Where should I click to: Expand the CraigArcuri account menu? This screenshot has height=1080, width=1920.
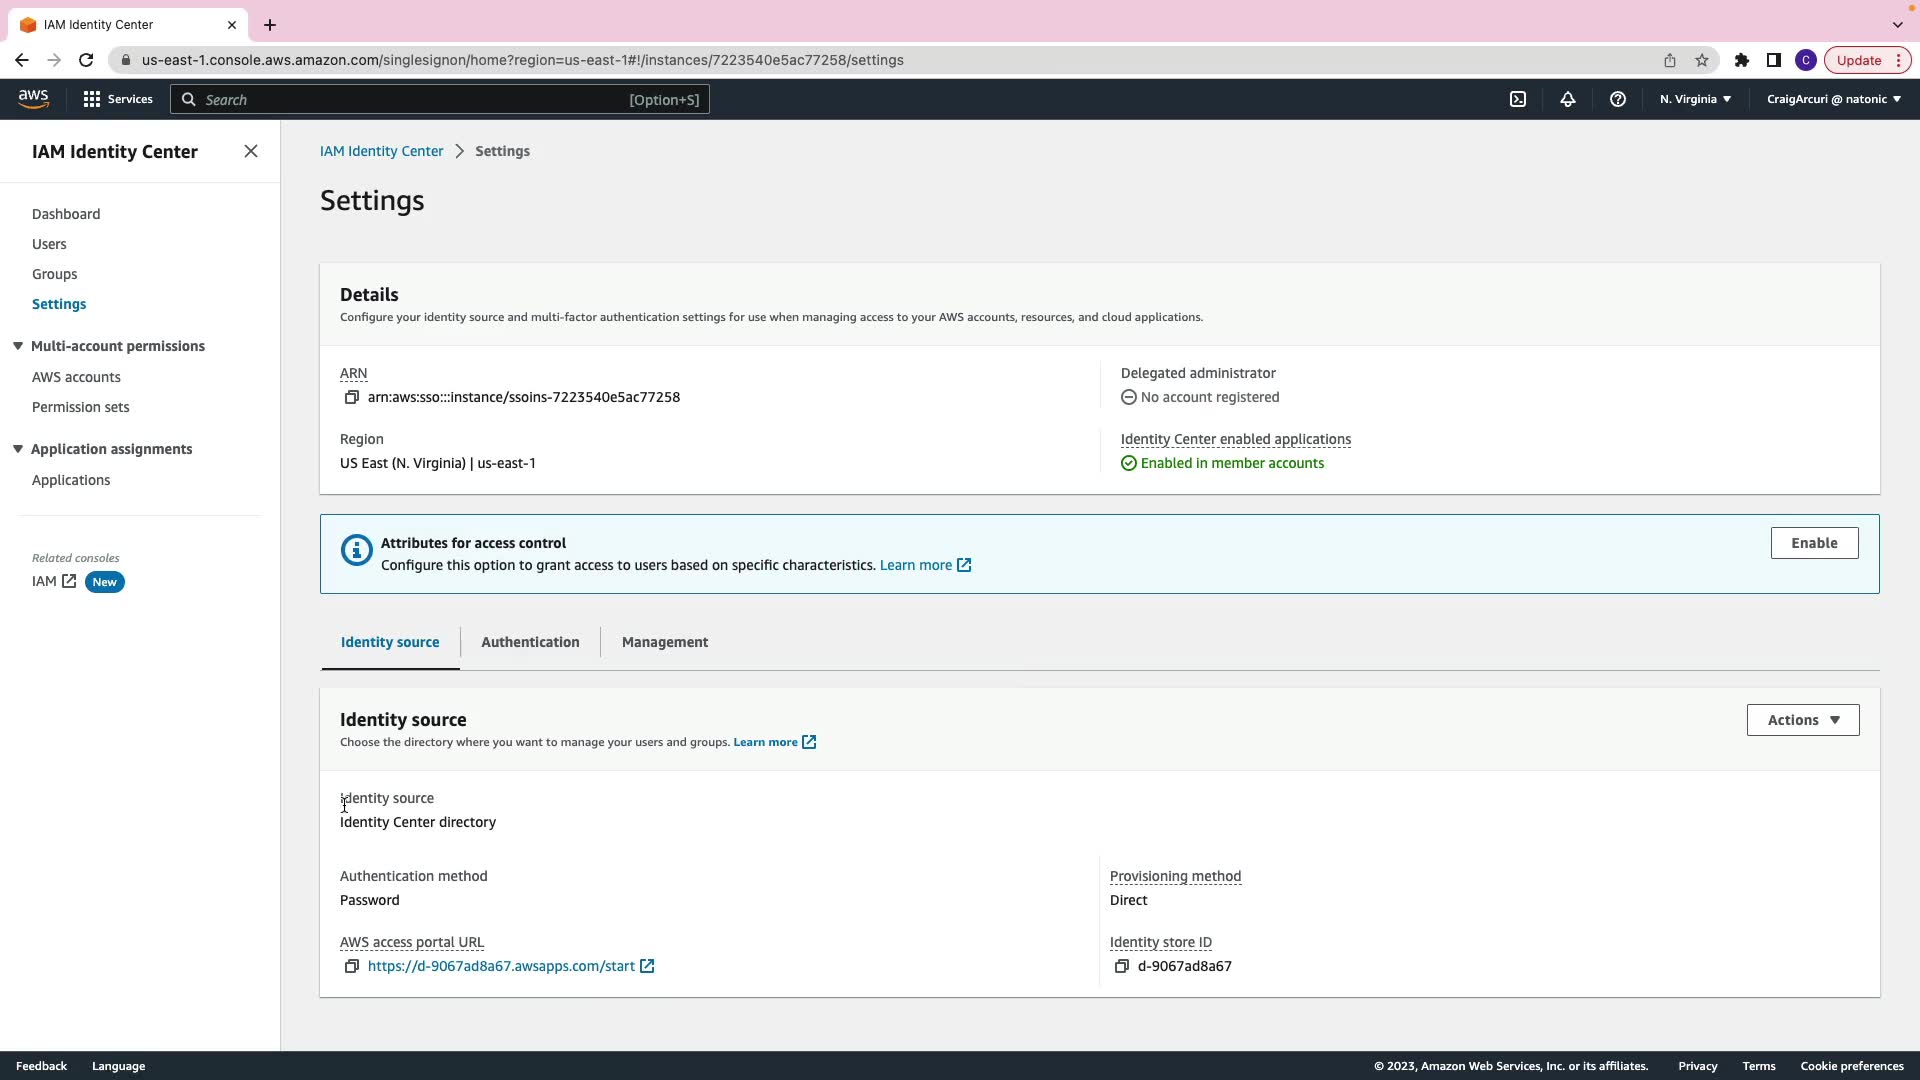[x=1833, y=99]
